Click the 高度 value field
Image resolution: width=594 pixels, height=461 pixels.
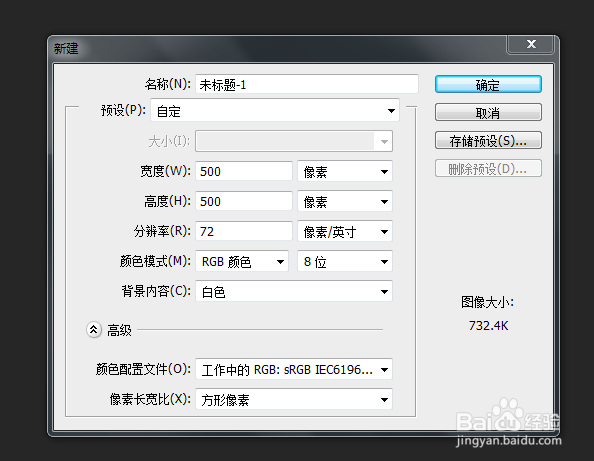244,201
